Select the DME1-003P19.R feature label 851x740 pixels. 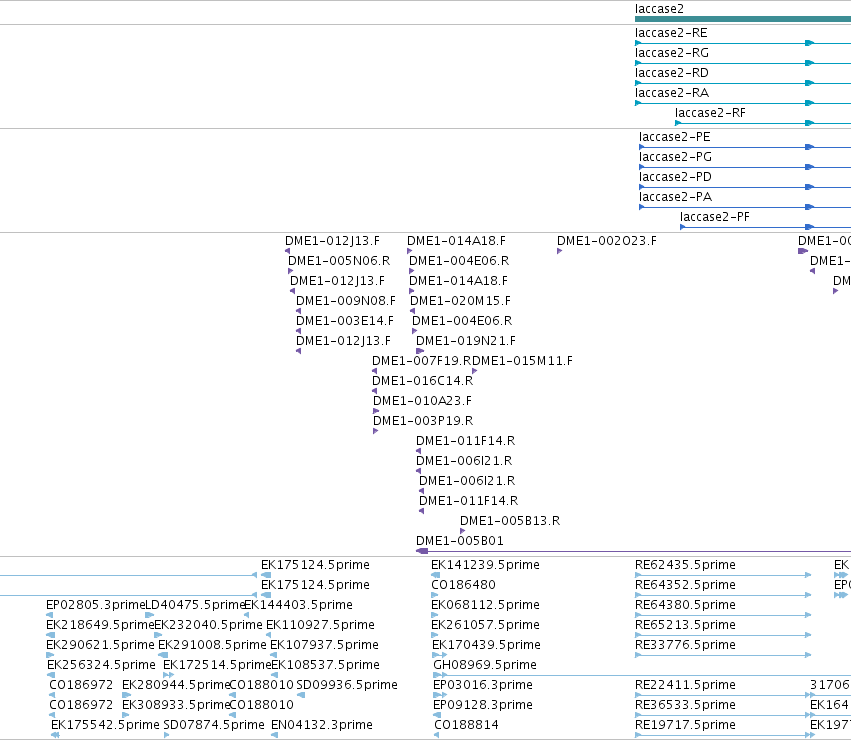pyautogui.click(x=423, y=421)
